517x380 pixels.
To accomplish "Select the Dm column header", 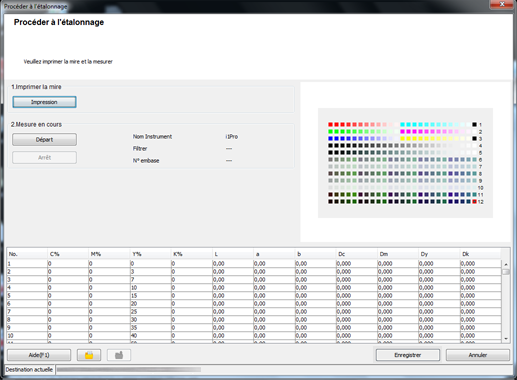I will pos(398,254).
